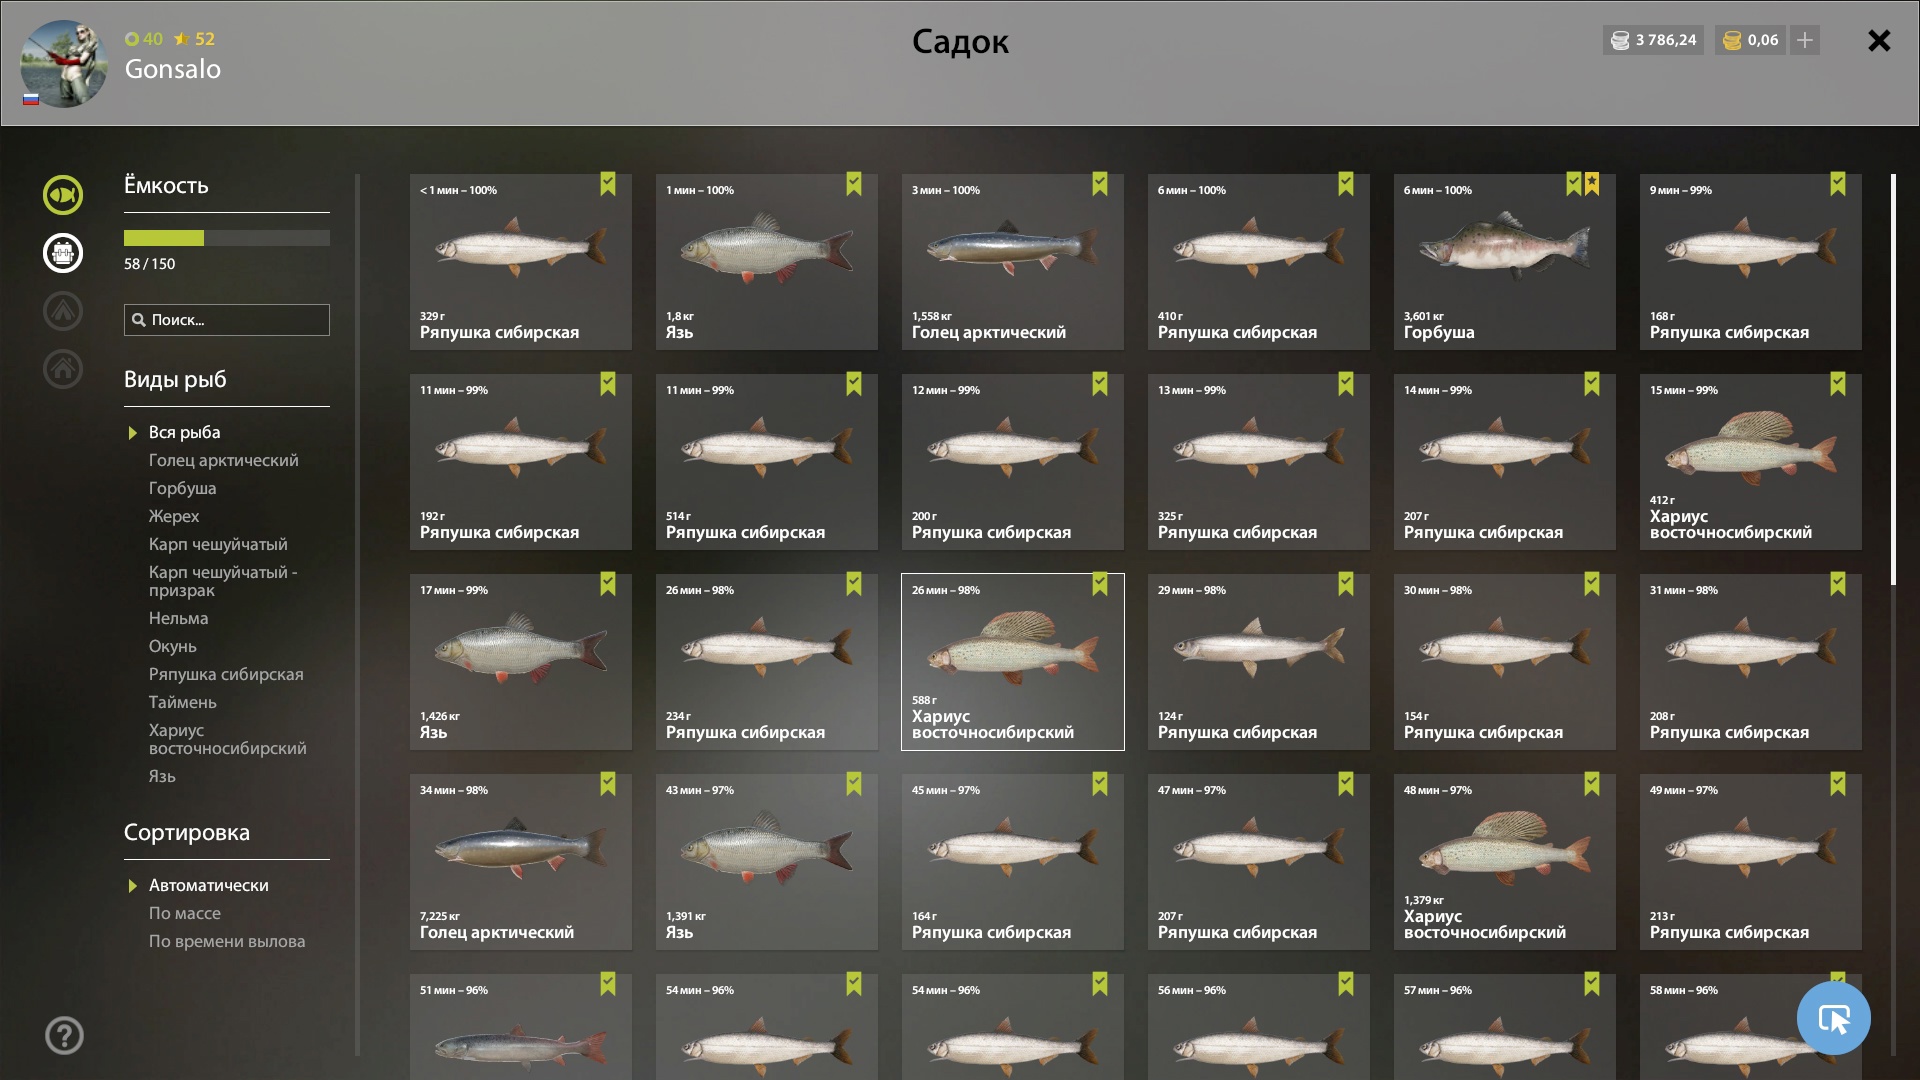Click the Поиск search field
This screenshot has width=1920, height=1080.
pyautogui.click(x=227, y=320)
